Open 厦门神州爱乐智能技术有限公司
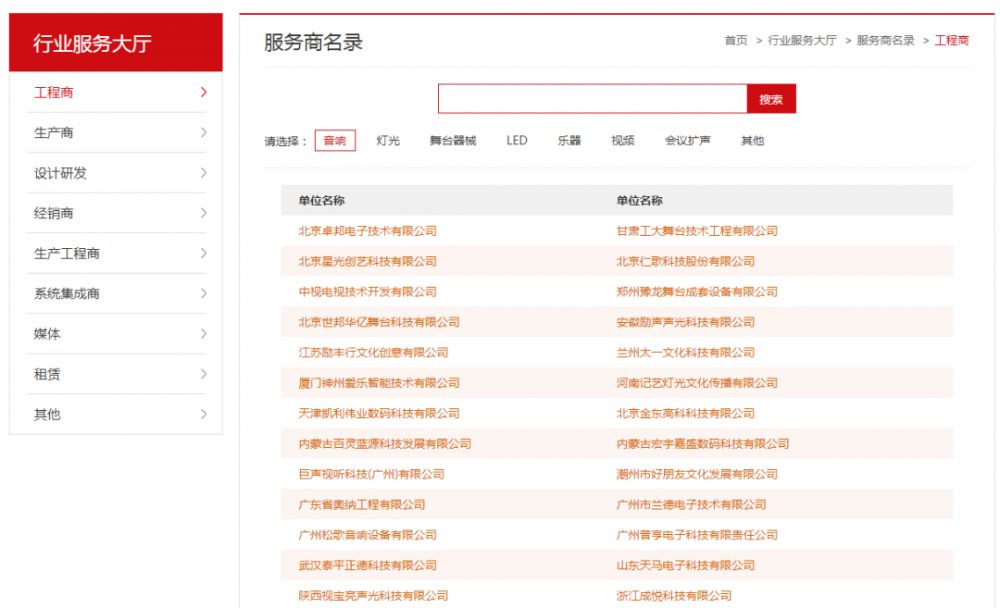 point(379,383)
